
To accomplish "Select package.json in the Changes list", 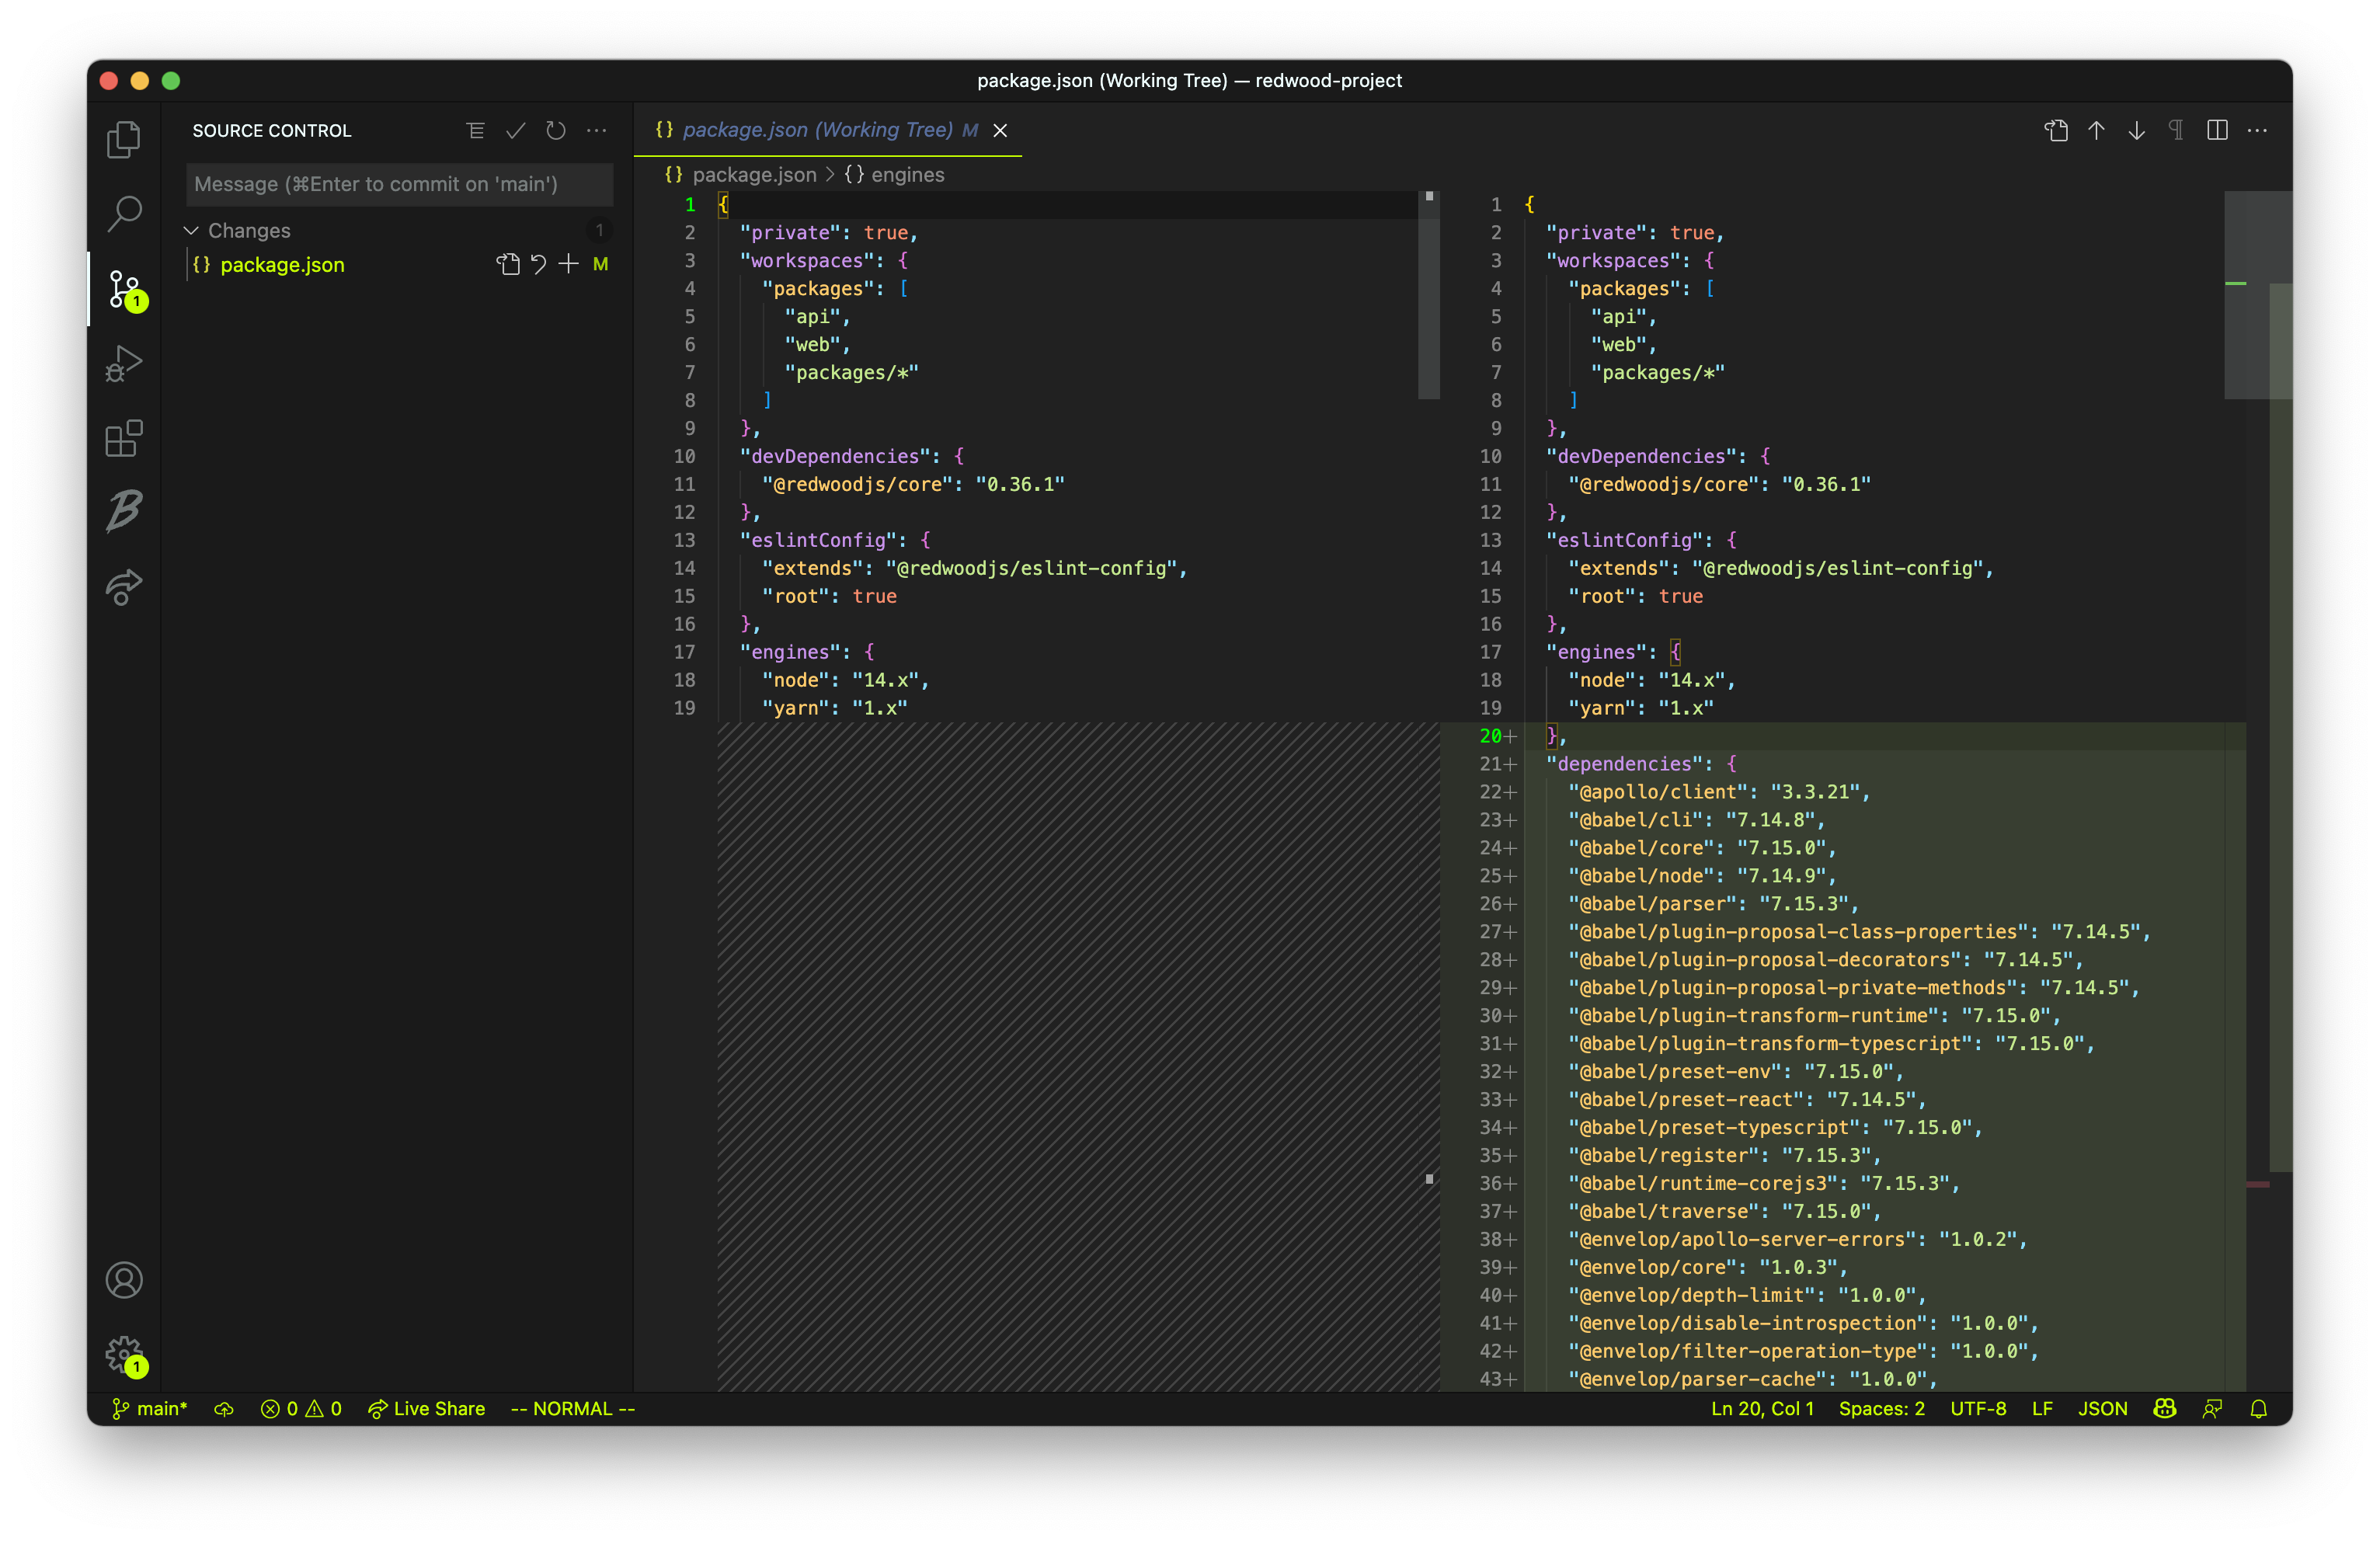I will tap(282, 265).
